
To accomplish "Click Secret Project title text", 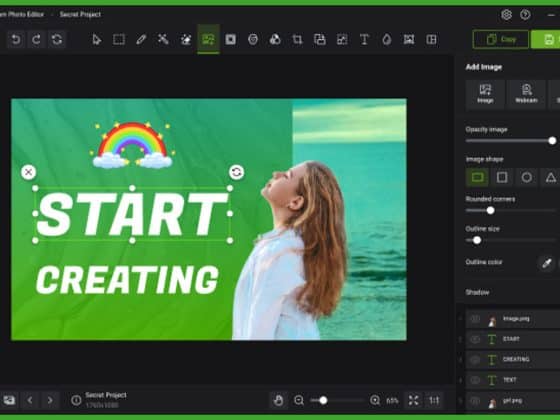I will pos(80,14).
